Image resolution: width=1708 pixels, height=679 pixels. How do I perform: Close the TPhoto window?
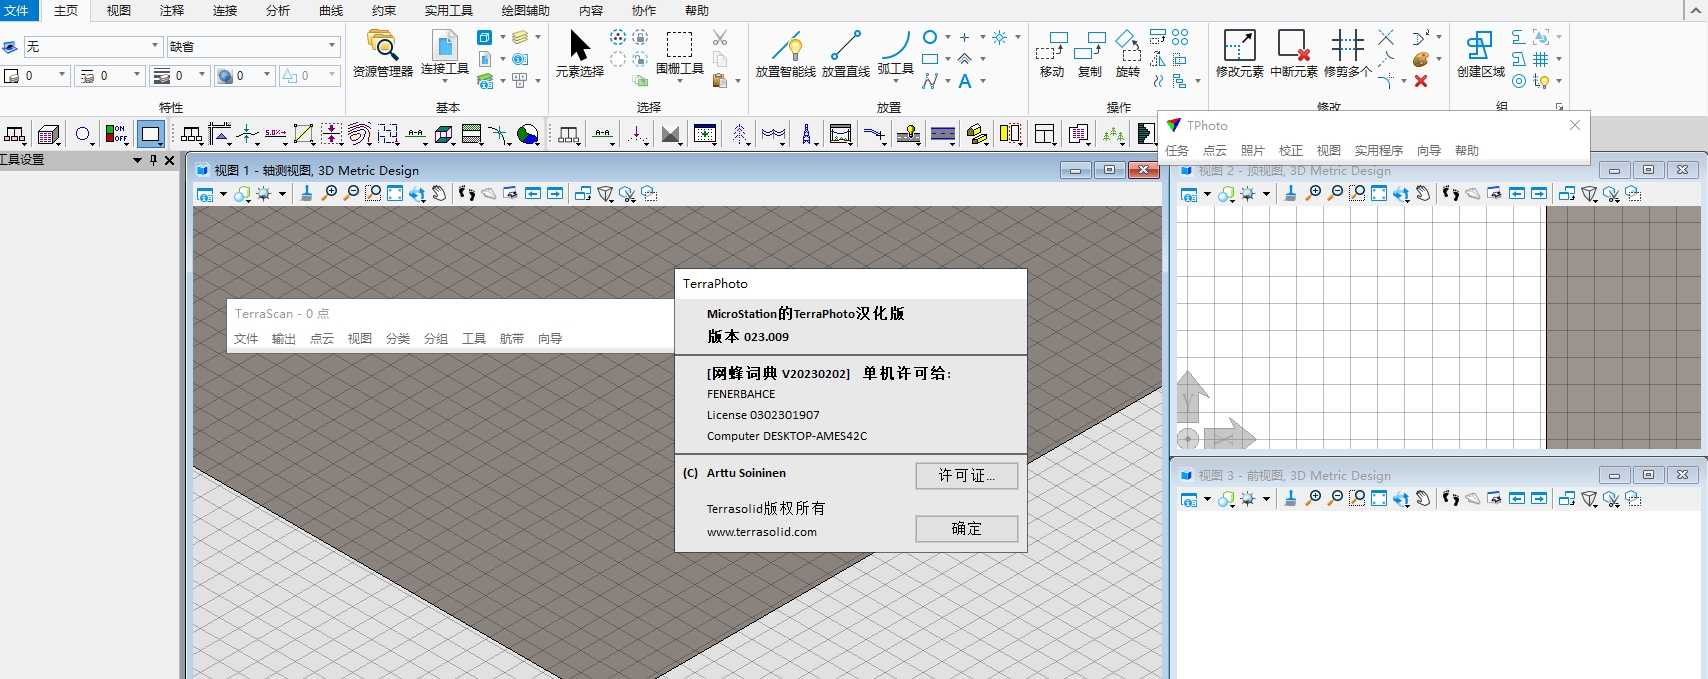click(x=1575, y=125)
